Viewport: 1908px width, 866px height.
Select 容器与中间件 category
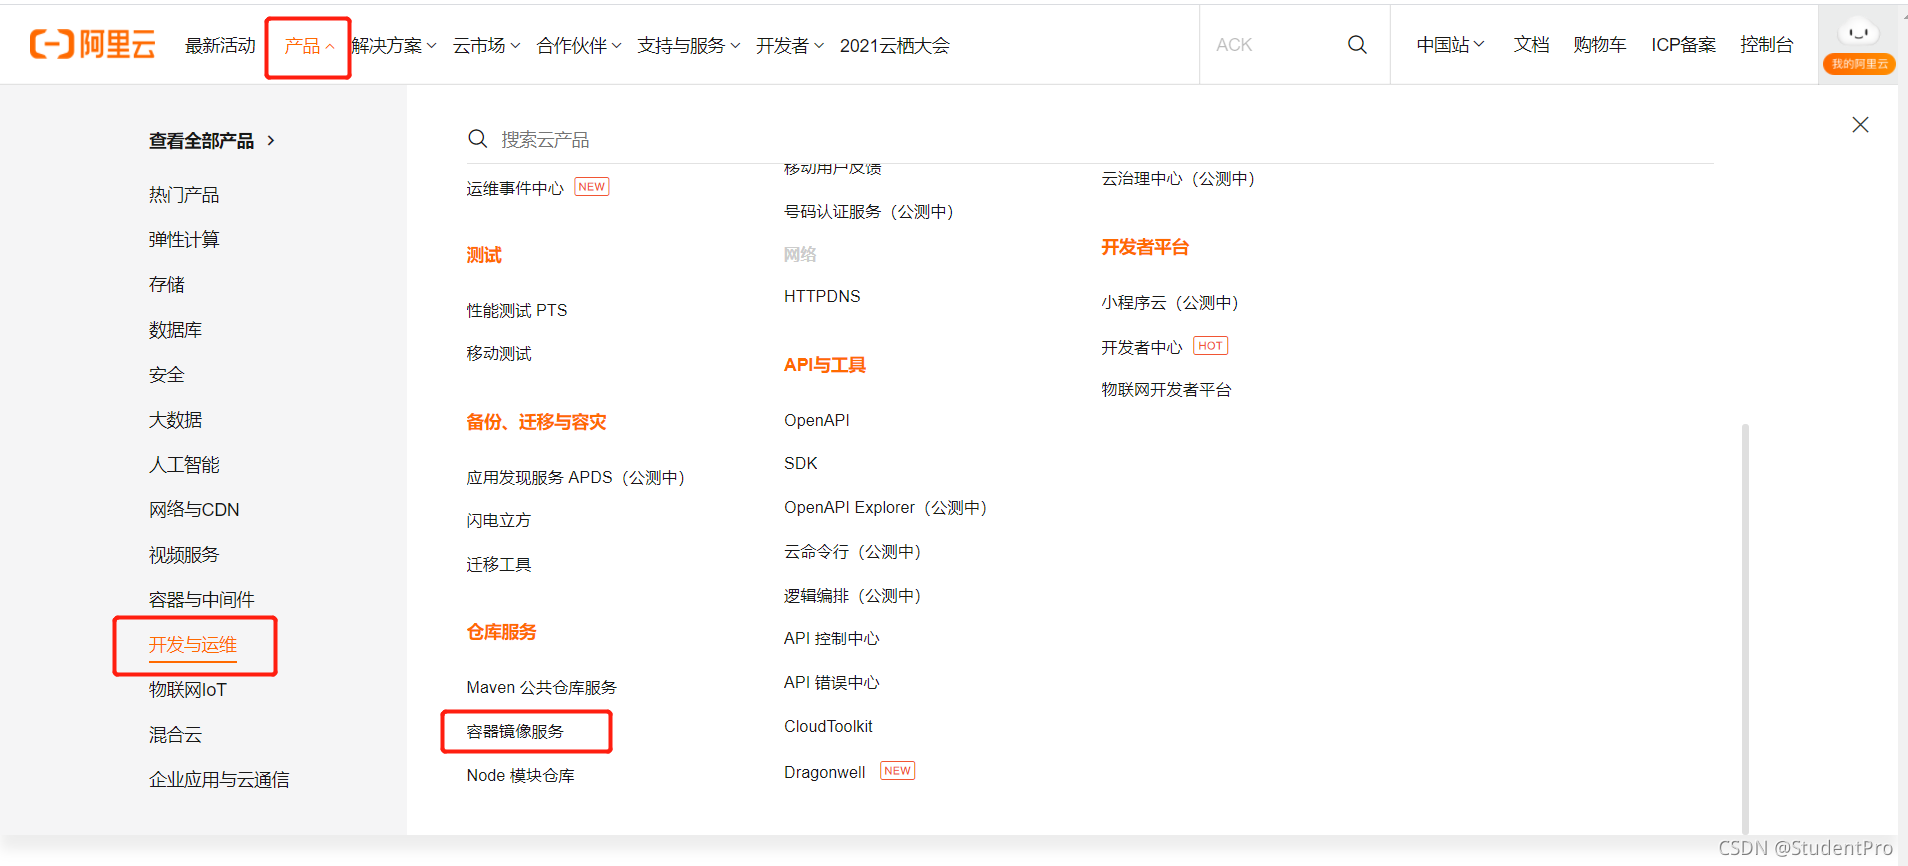(201, 600)
